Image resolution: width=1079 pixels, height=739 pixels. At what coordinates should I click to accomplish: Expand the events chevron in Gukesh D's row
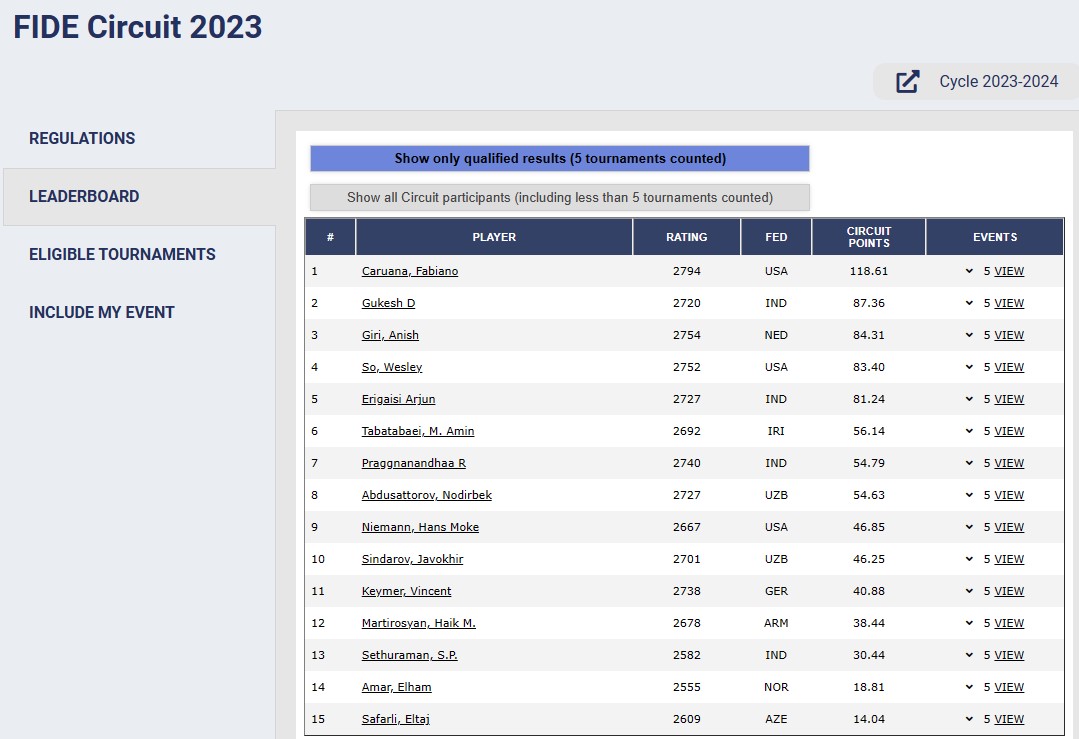969,303
